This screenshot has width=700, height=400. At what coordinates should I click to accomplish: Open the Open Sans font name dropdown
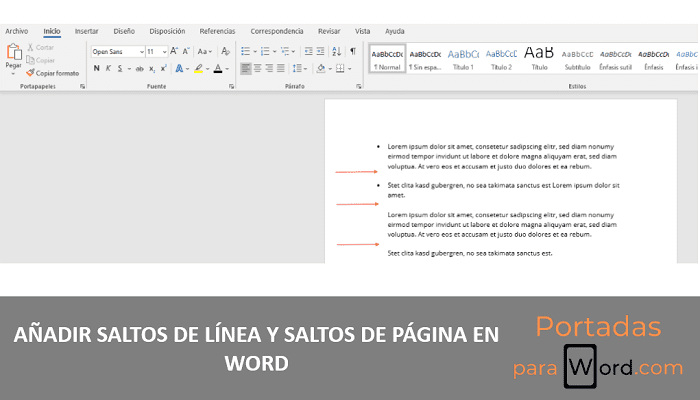(116, 51)
